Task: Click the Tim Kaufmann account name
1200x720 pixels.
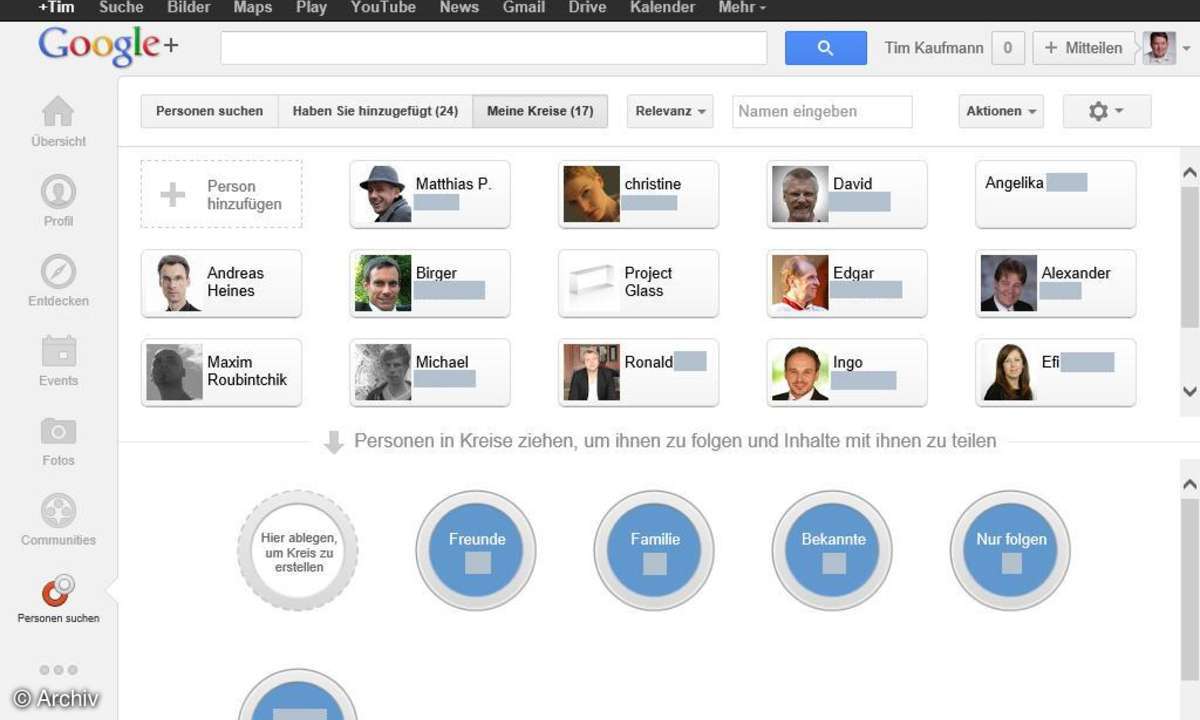Action: pyautogui.click(x=934, y=47)
